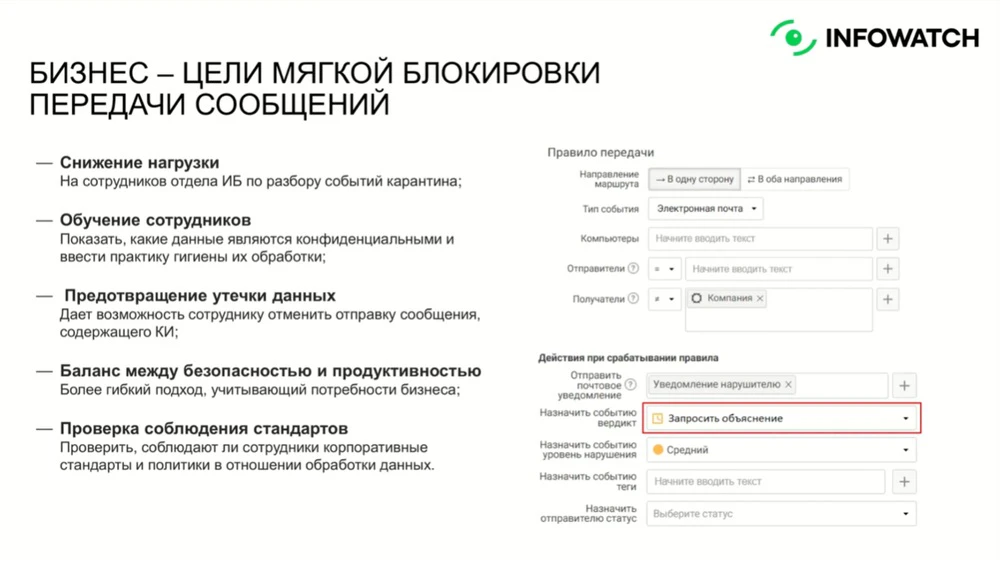Open the 'Электронная почта' event type dropdown

pyautogui.click(x=705, y=209)
